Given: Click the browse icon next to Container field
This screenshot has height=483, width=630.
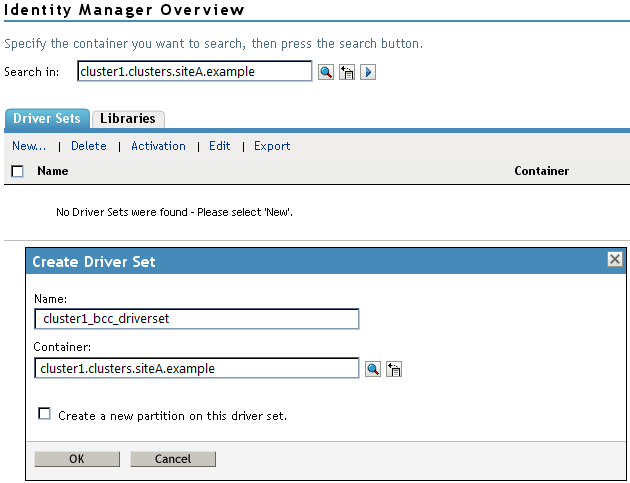Looking at the screenshot, I should pos(373,369).
